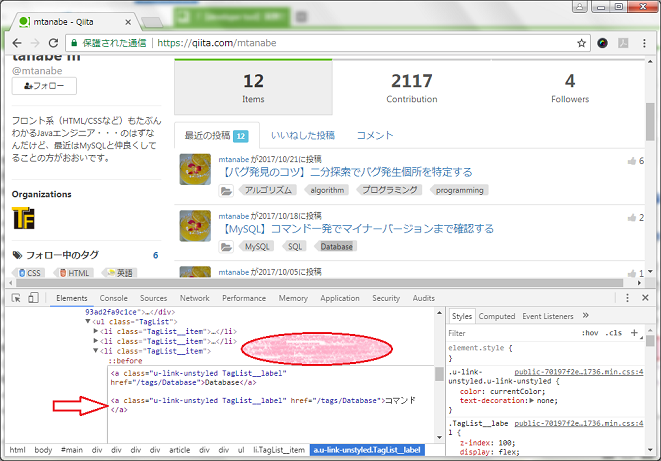Expand the second collapsed TagList__item node
The image size is (661, 461).
96,341
